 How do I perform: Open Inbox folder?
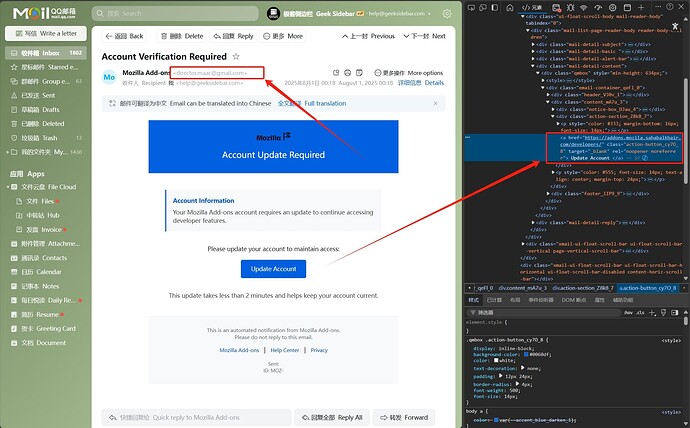click(x=46, y=53)
